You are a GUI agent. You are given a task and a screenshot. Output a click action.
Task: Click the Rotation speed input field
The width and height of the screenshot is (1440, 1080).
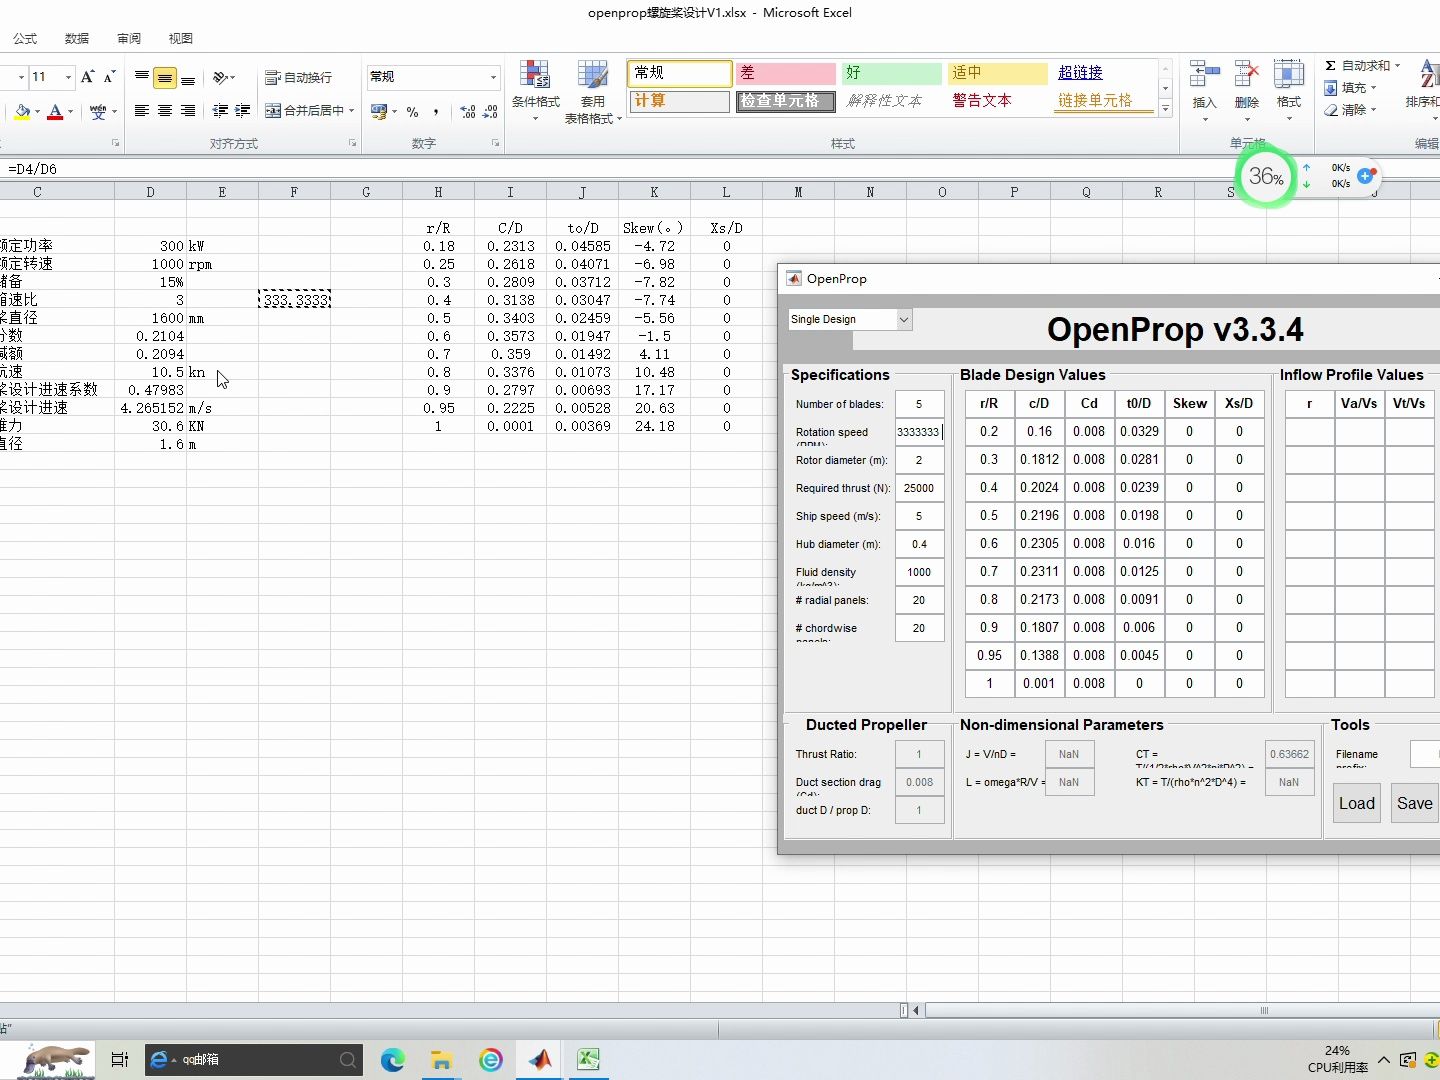pos(919,432)
